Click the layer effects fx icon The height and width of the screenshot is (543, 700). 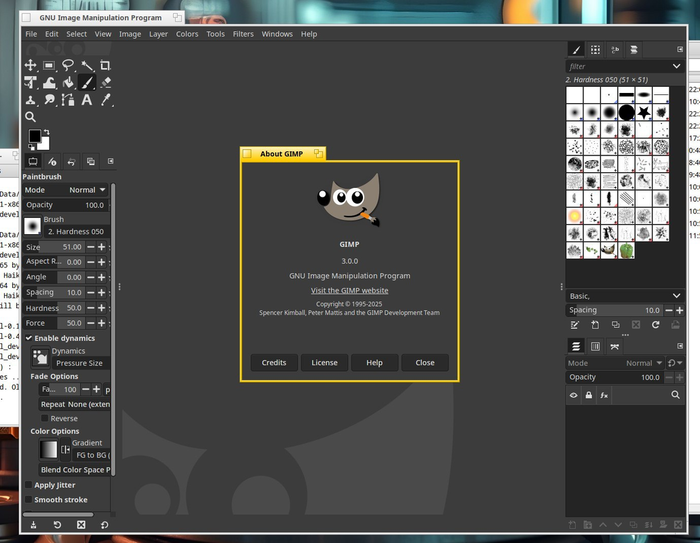pyautogui.click(x=604, y=395)
